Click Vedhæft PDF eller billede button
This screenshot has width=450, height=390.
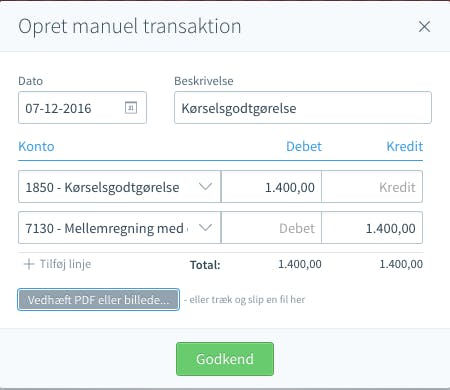(98, 300)
